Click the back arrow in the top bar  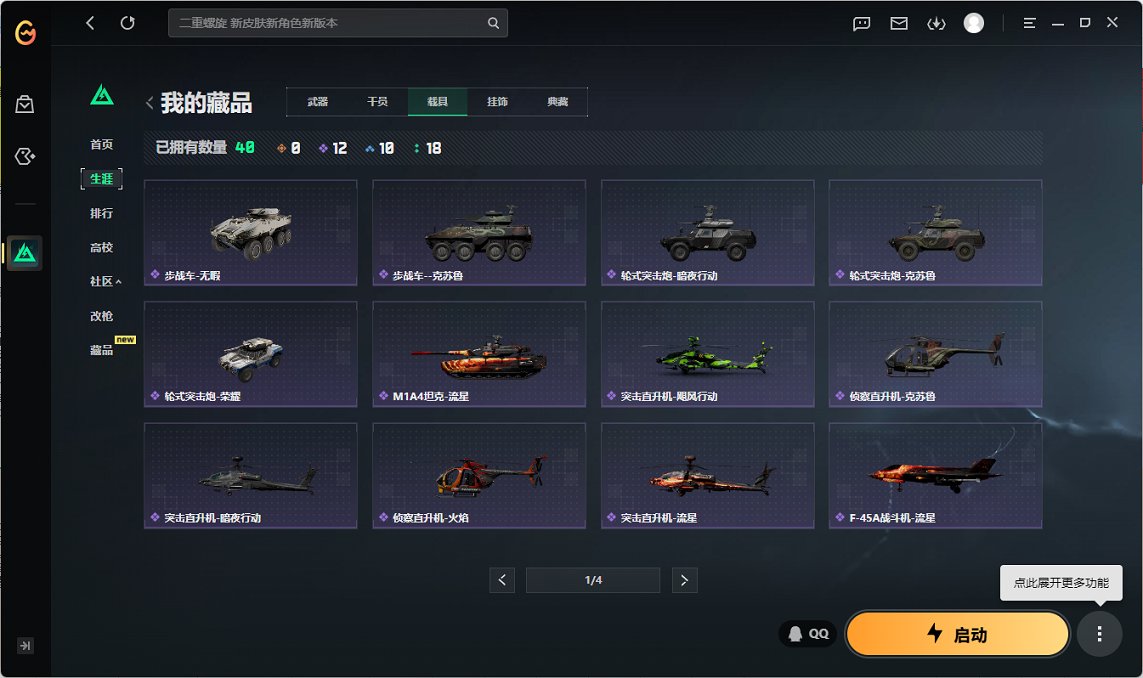click(90, 23)
